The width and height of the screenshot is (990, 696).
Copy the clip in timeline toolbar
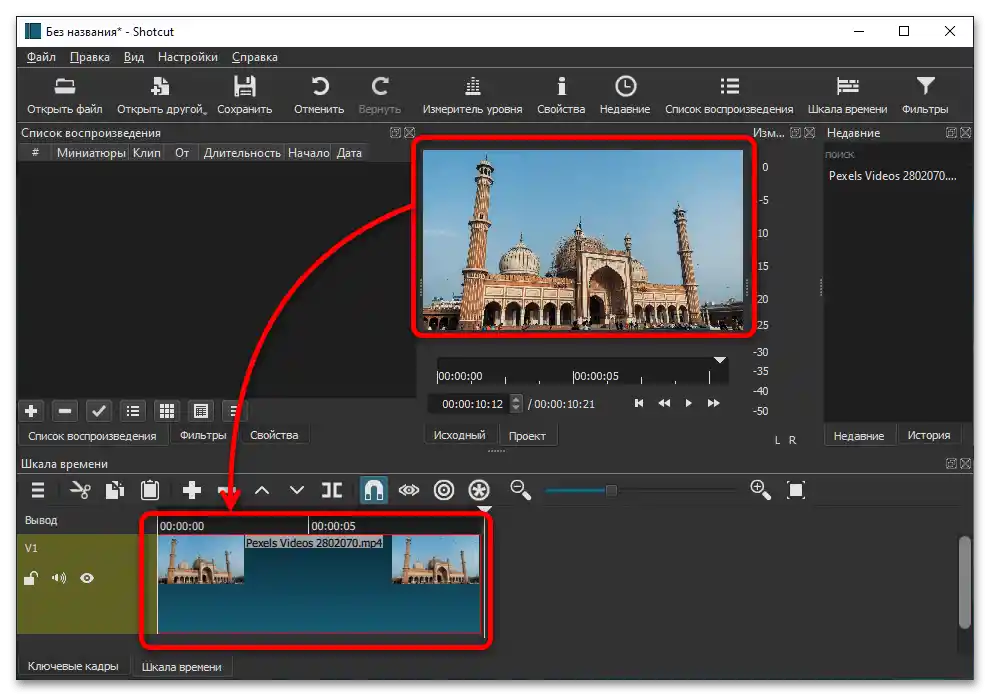114,490
